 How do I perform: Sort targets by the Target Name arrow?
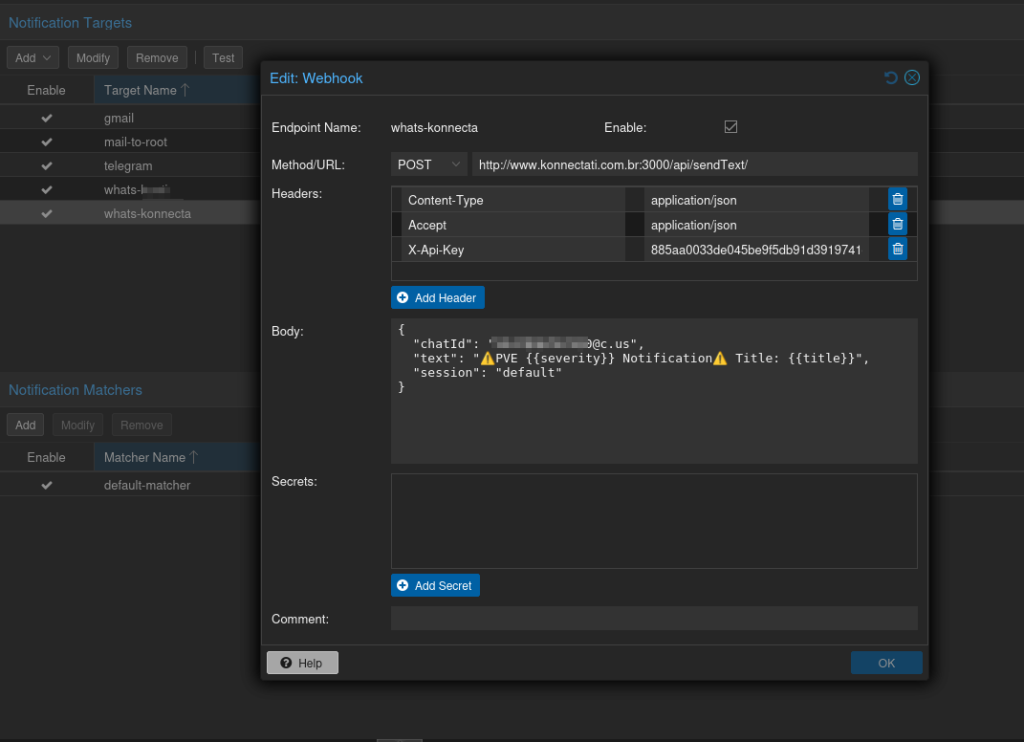tap(185, 90)
